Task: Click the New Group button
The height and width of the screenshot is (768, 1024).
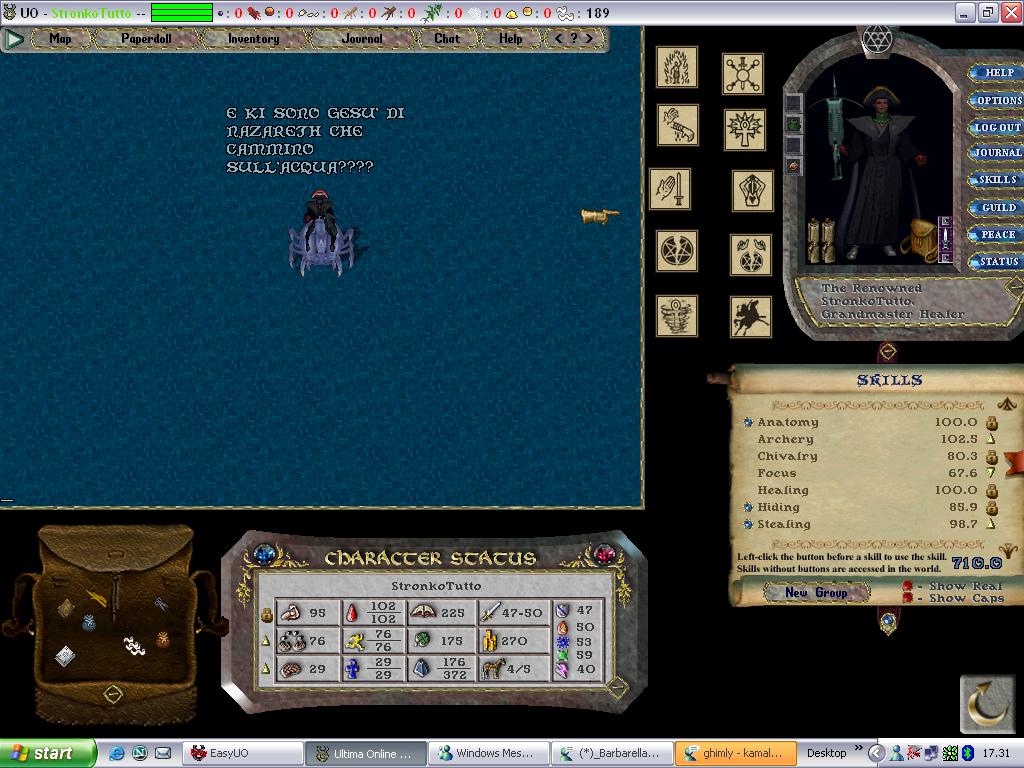Action: [x=816, y=593]
